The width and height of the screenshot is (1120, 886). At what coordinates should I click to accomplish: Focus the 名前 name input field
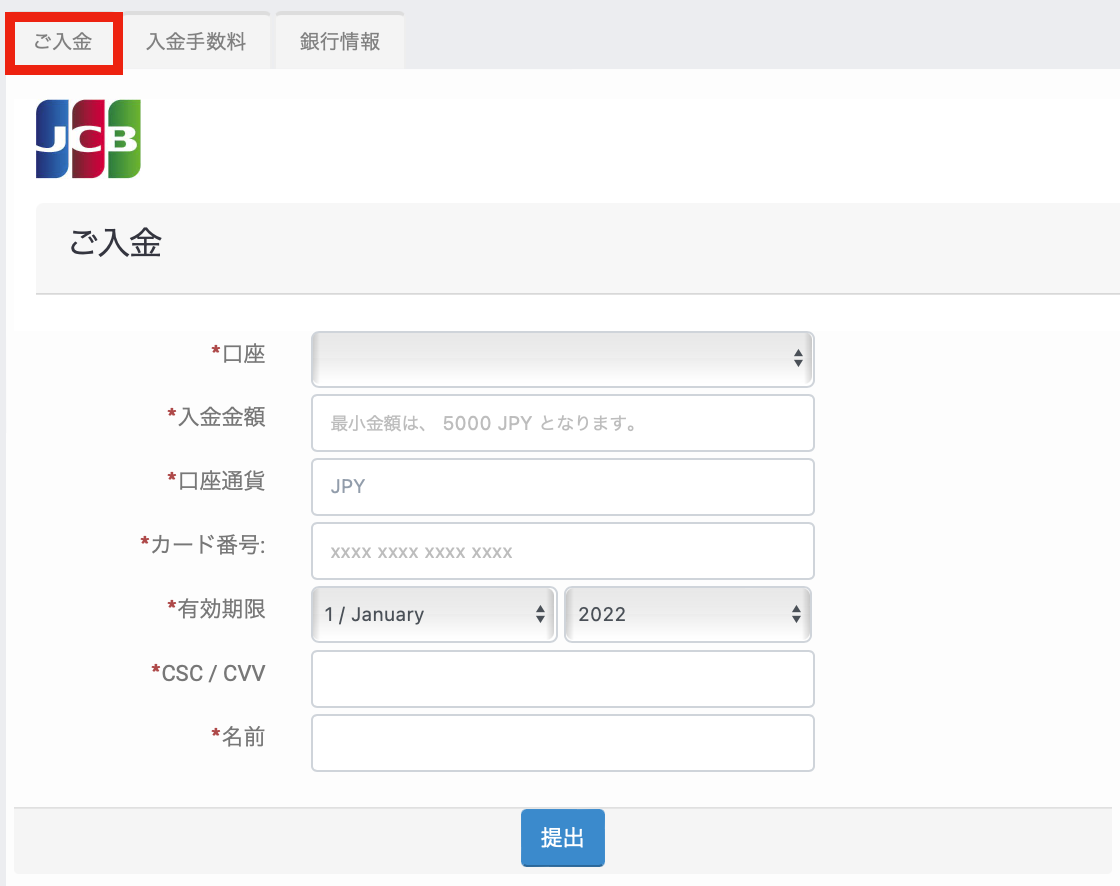(562, 743)
